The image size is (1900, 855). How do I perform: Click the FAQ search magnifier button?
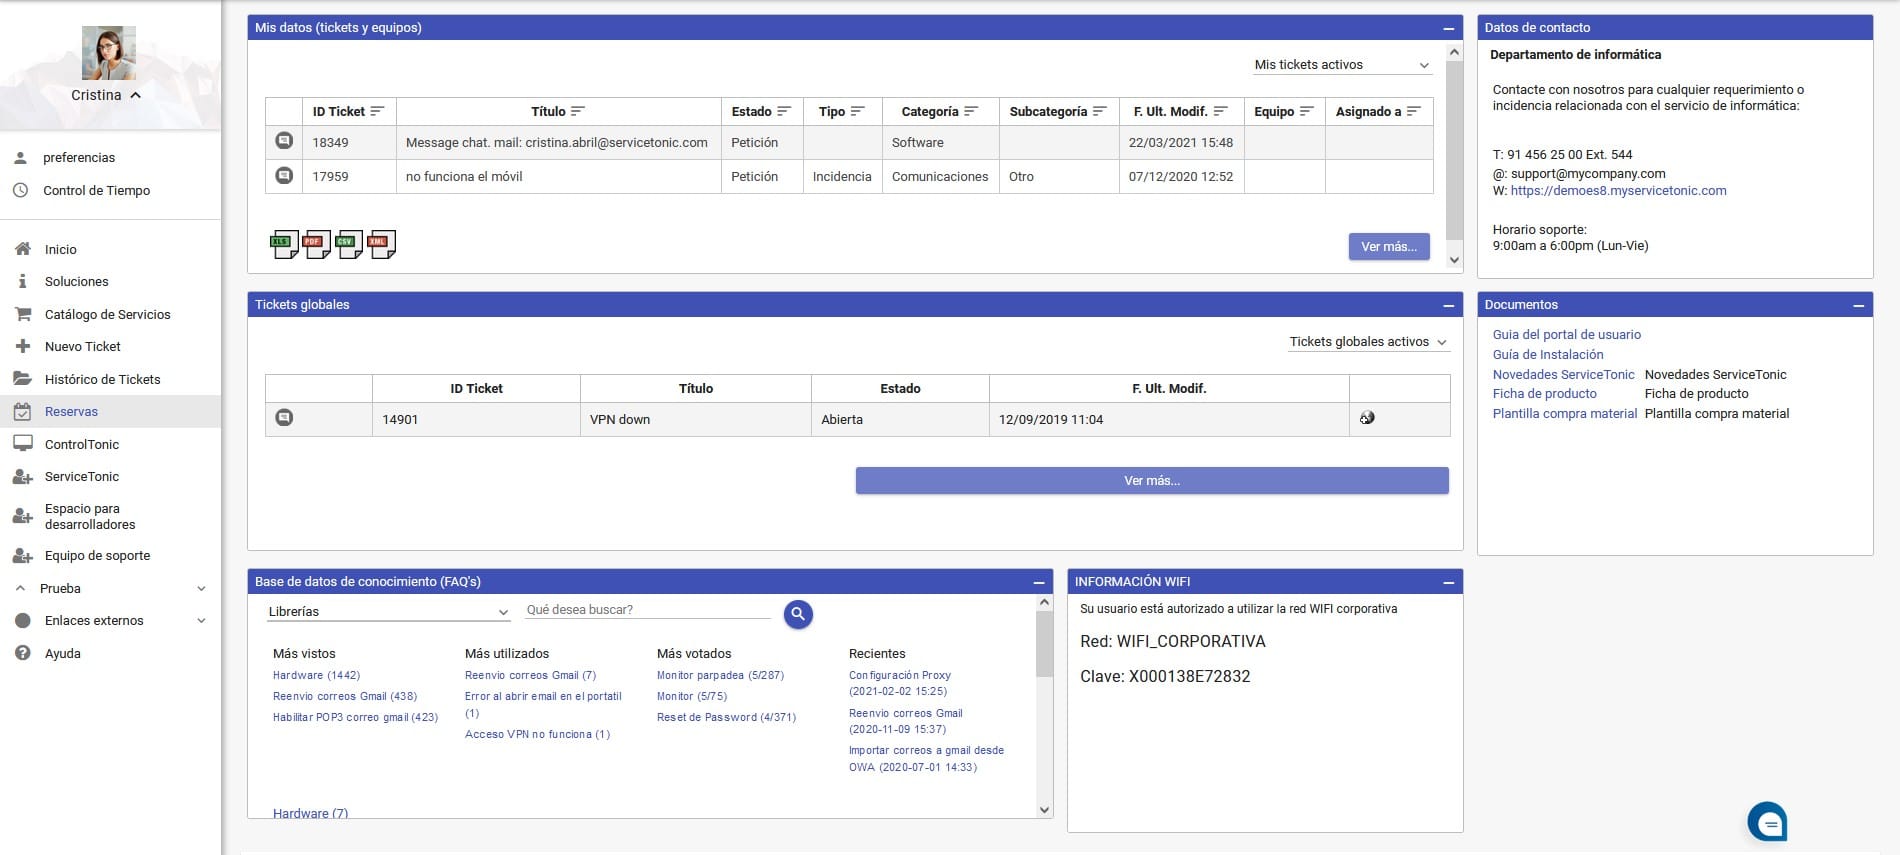point(798,614)
